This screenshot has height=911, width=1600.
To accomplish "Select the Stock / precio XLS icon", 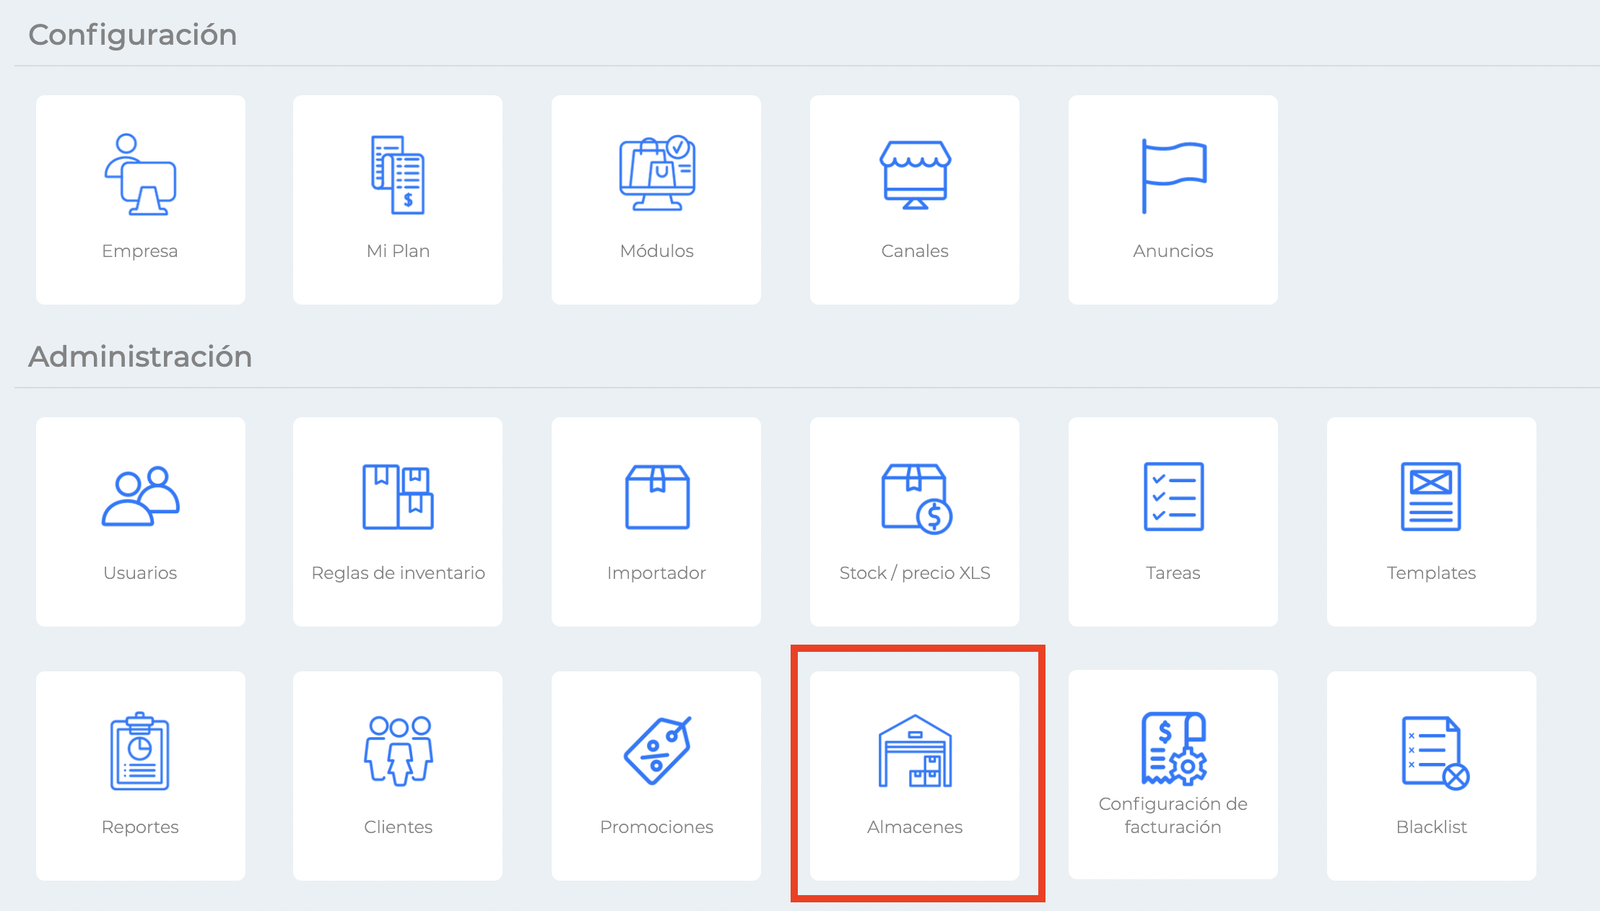I will tap(916, 498).
